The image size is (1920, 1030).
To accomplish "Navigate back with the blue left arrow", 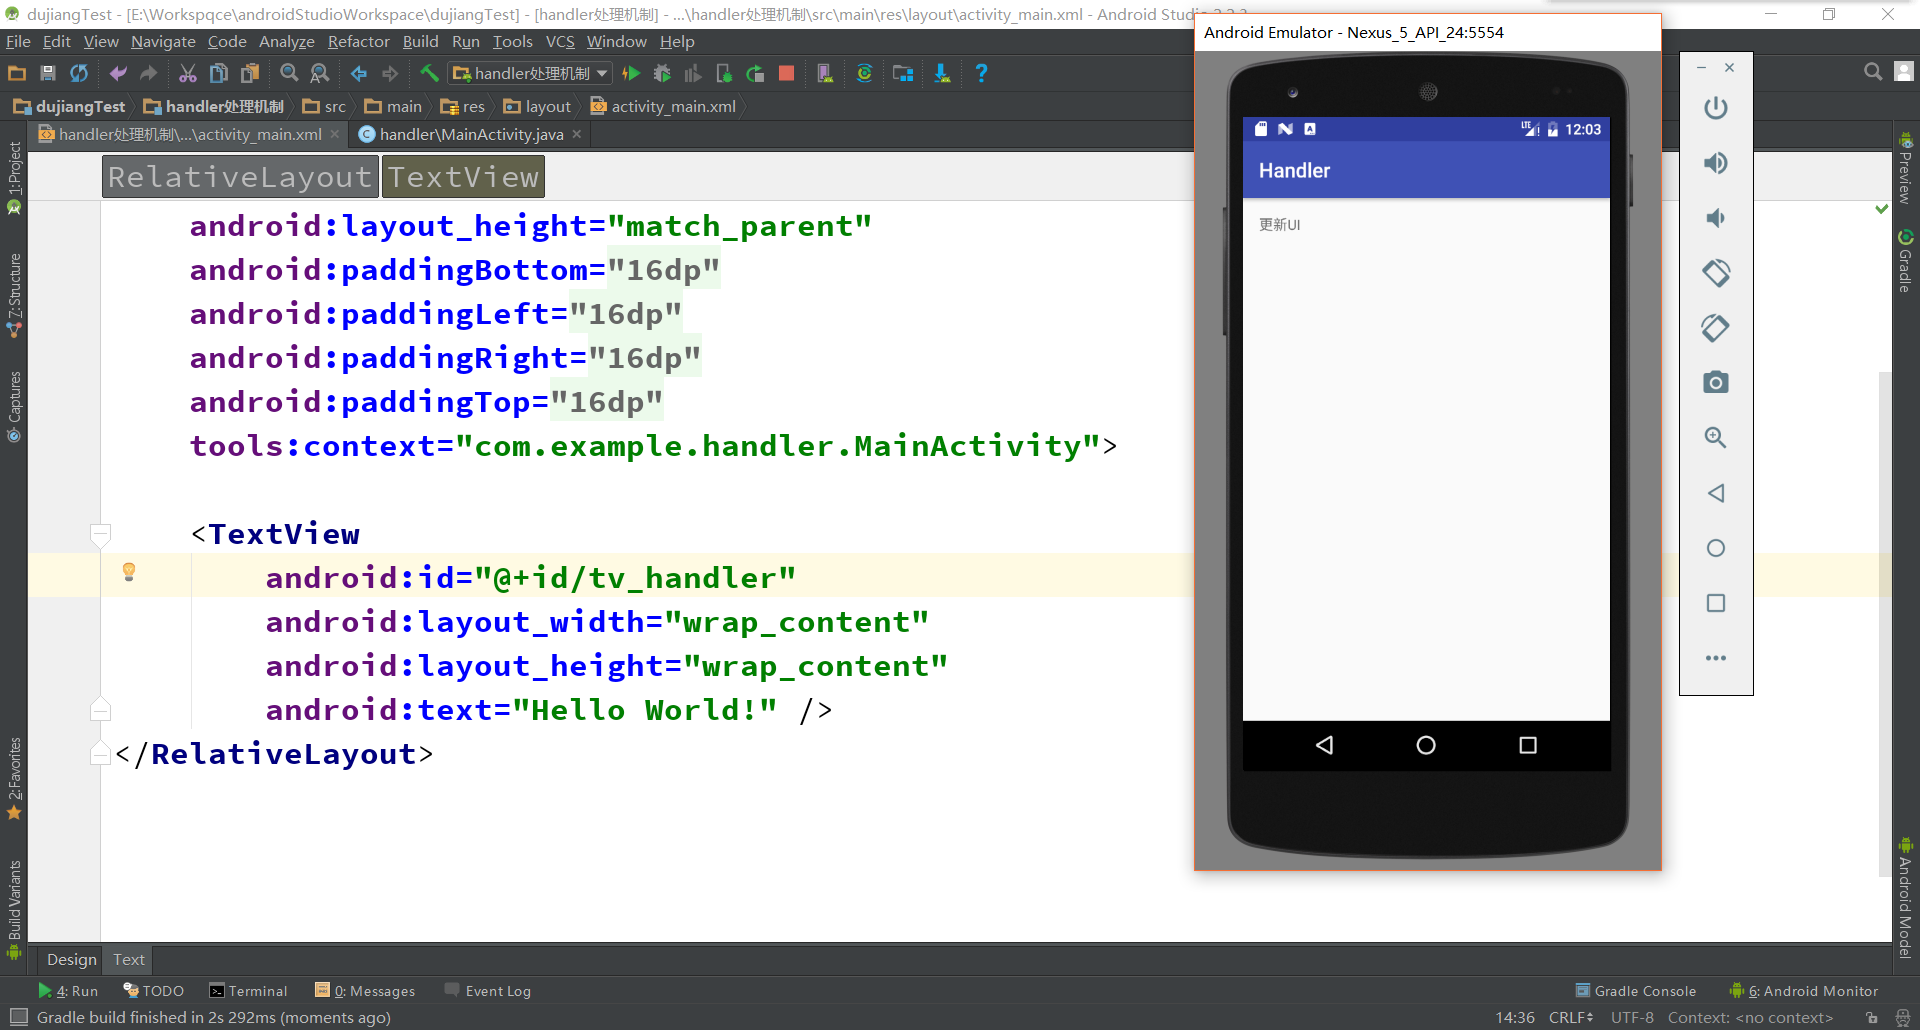I will pyautogui.click(x=359, y=73).
